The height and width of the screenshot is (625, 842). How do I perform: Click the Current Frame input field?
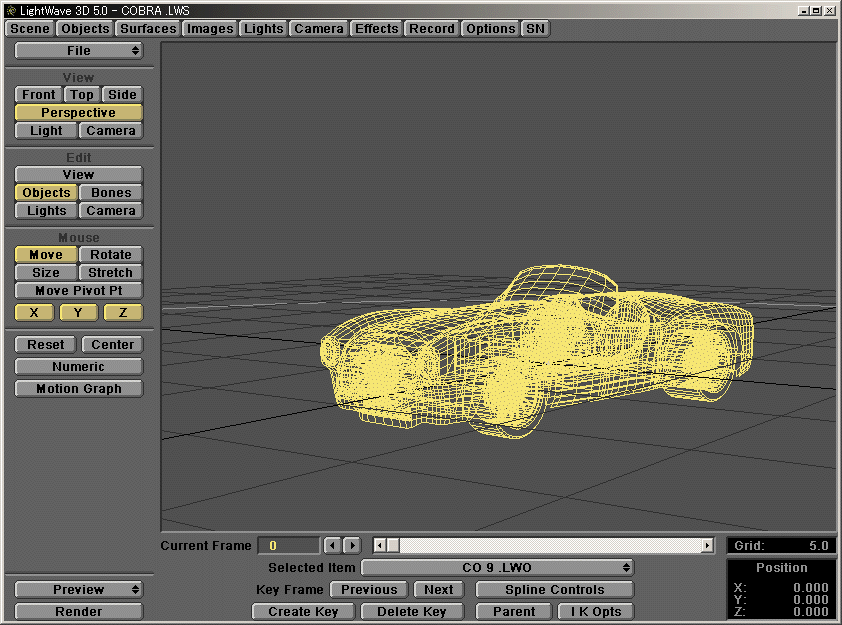click(x=289, y=545)
